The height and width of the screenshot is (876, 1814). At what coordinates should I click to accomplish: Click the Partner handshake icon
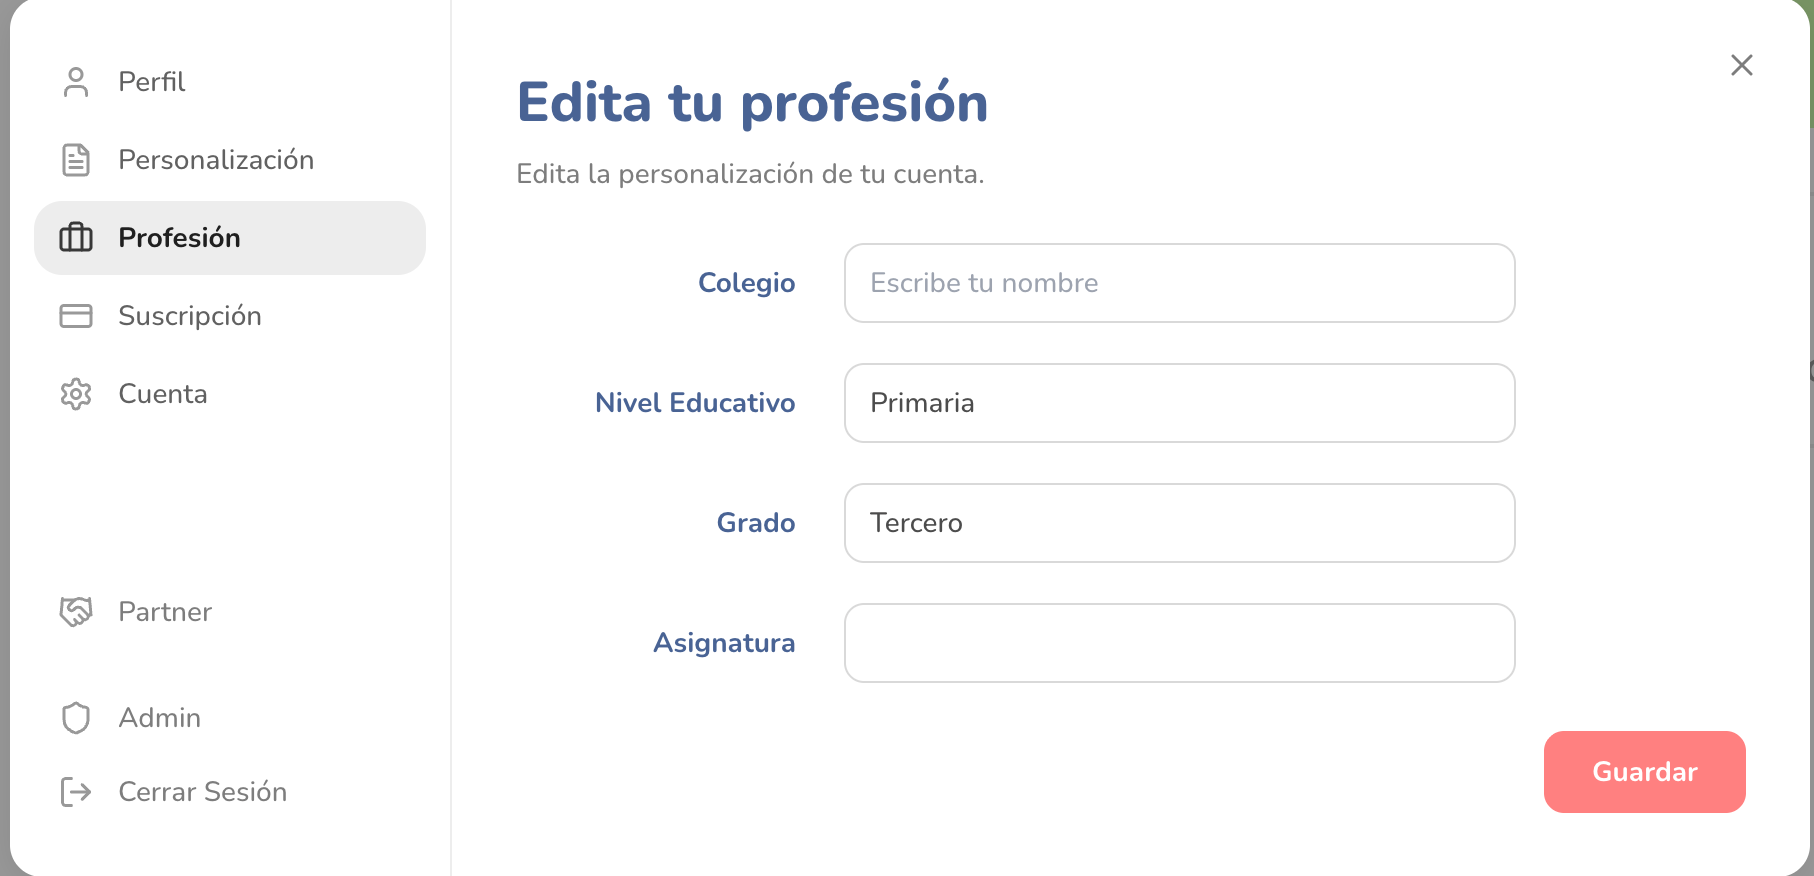pos(76,612)
